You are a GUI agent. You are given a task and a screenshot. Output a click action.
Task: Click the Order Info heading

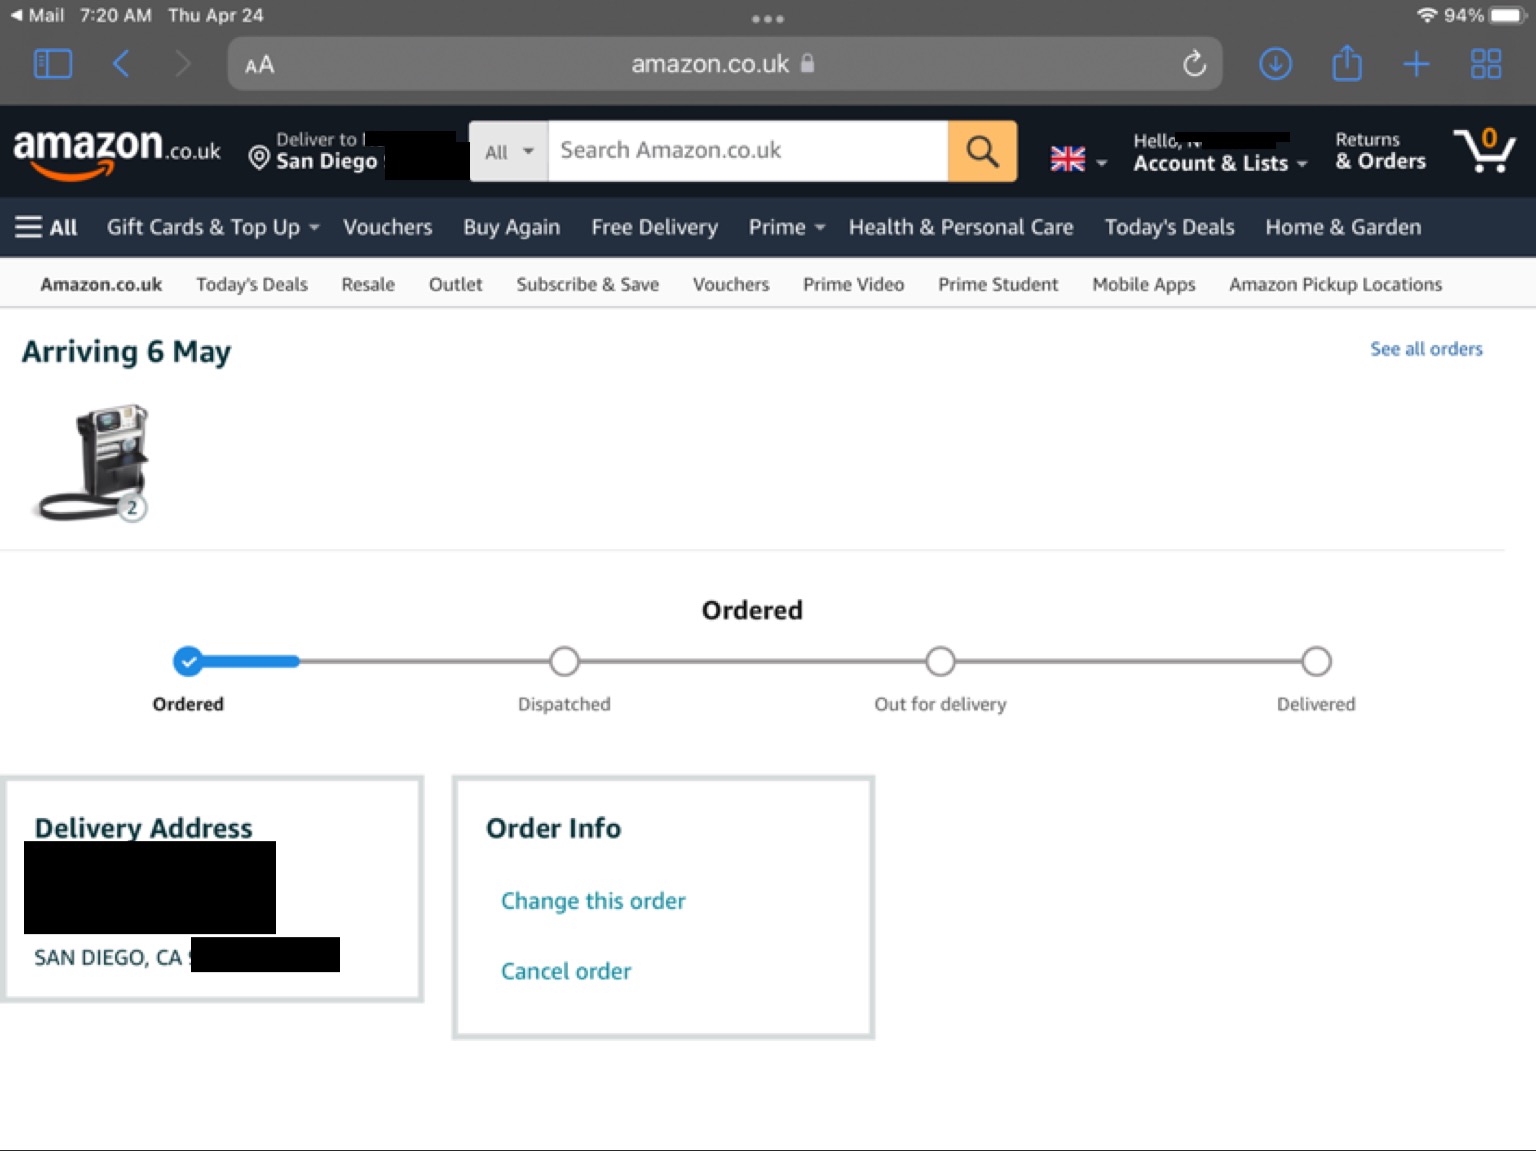pyautogui.click(x=553, y=828)
